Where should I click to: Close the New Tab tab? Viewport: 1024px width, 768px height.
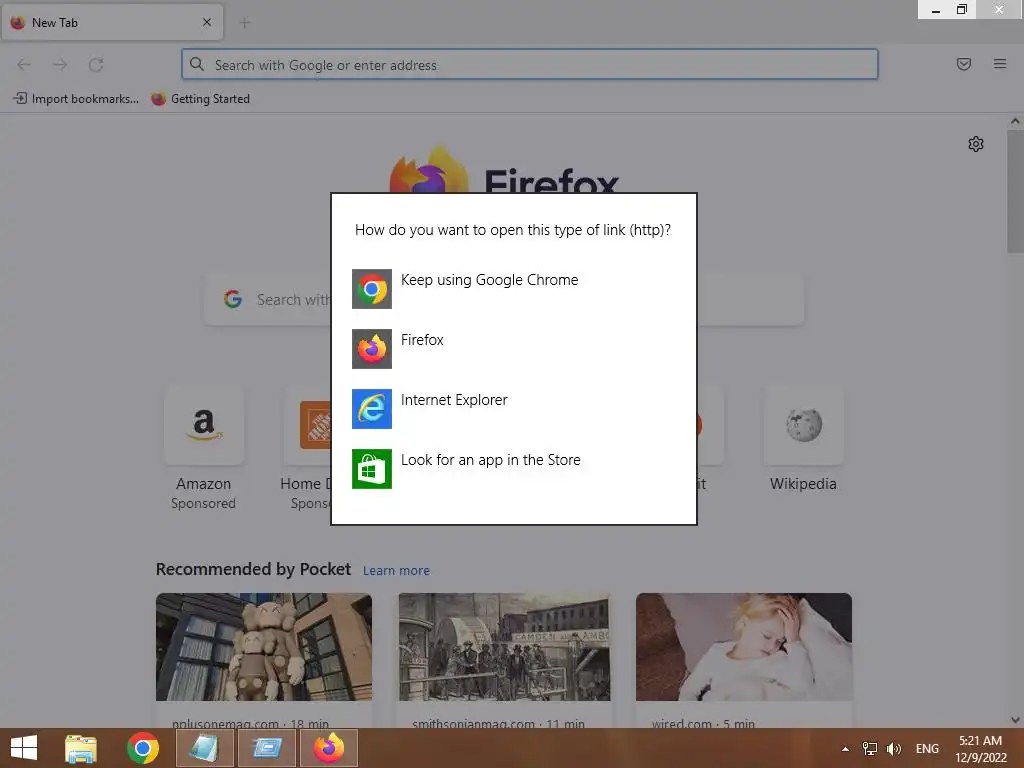point(207,22)
